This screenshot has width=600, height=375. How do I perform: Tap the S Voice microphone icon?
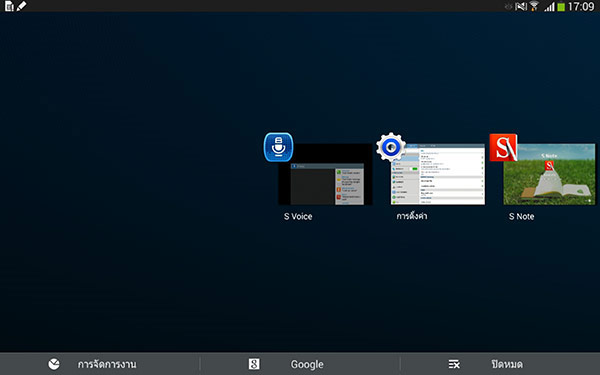pos(279,147)
